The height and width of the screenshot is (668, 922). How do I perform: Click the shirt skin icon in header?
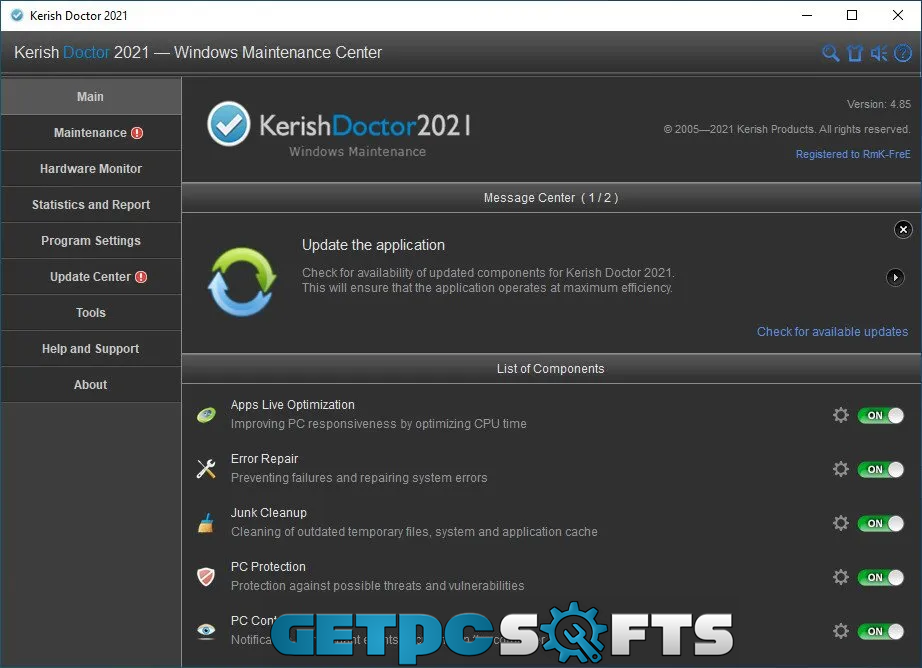coord(854,53)
